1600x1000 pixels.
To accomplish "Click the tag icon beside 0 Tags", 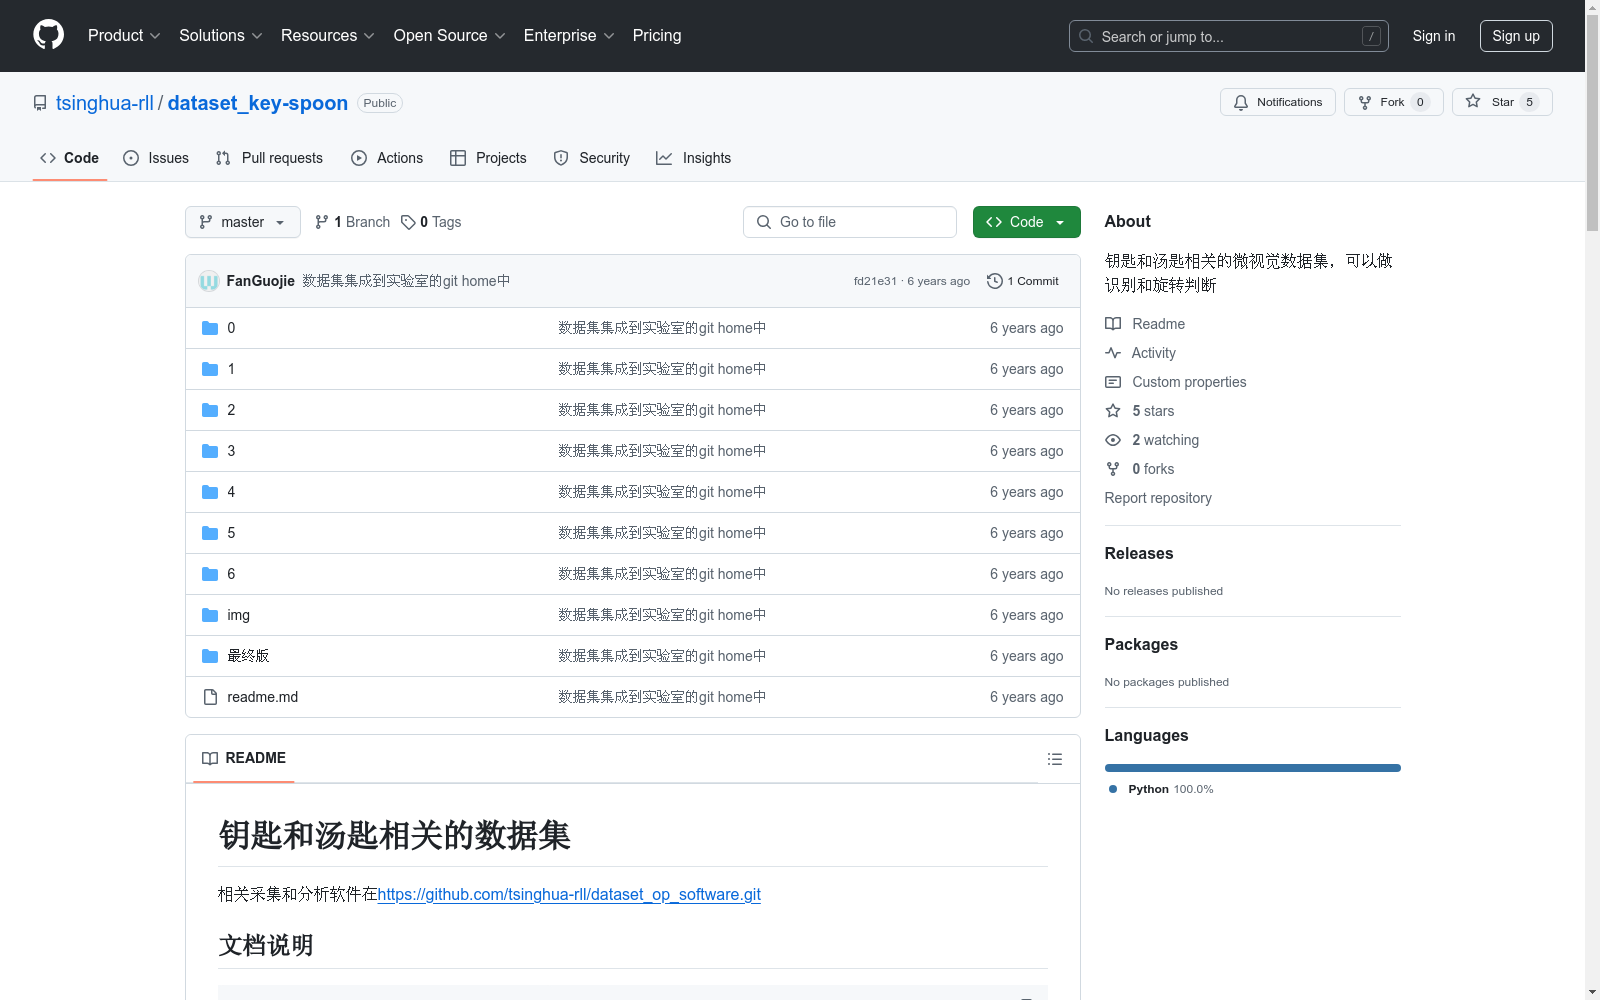I will point(408,222).
